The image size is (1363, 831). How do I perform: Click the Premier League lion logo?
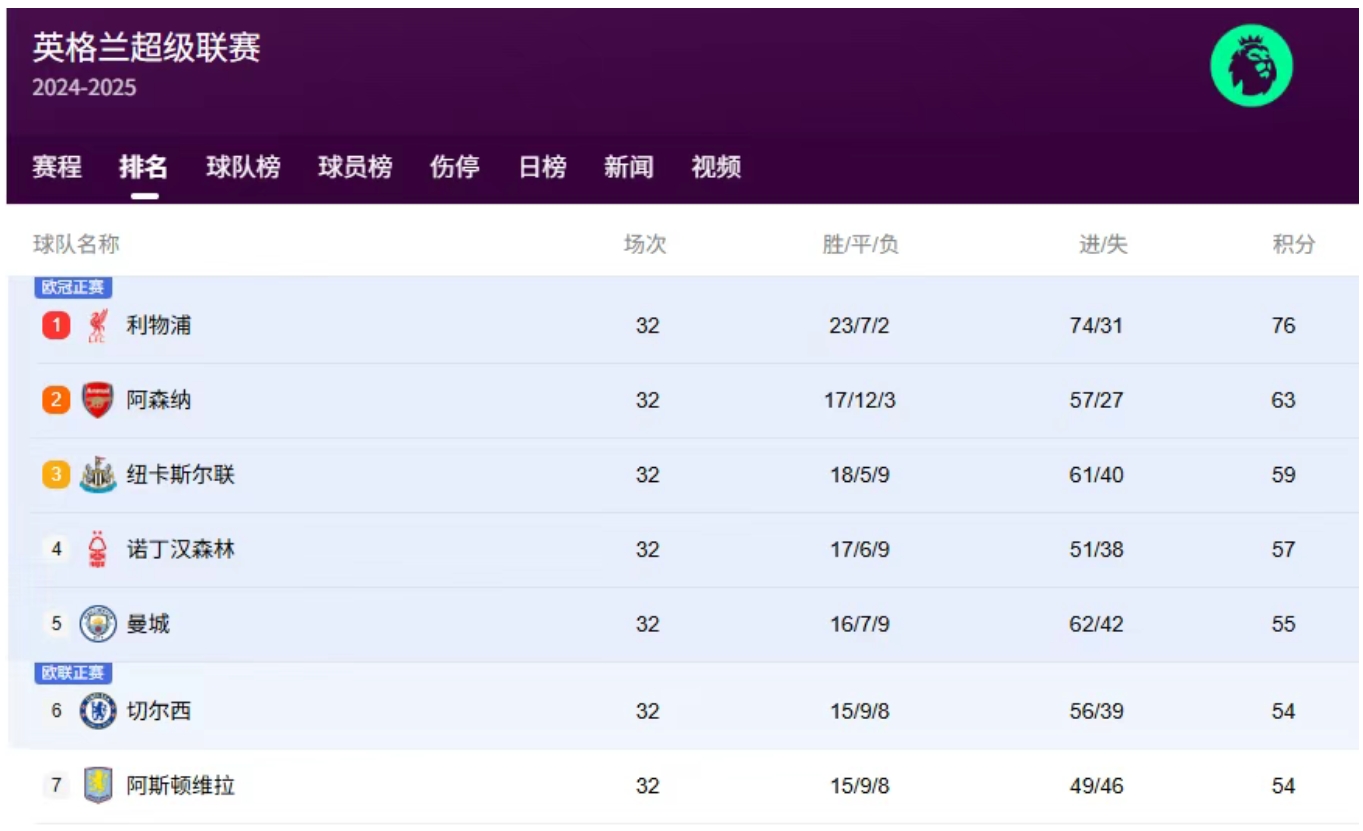[x=1251, y=66]
